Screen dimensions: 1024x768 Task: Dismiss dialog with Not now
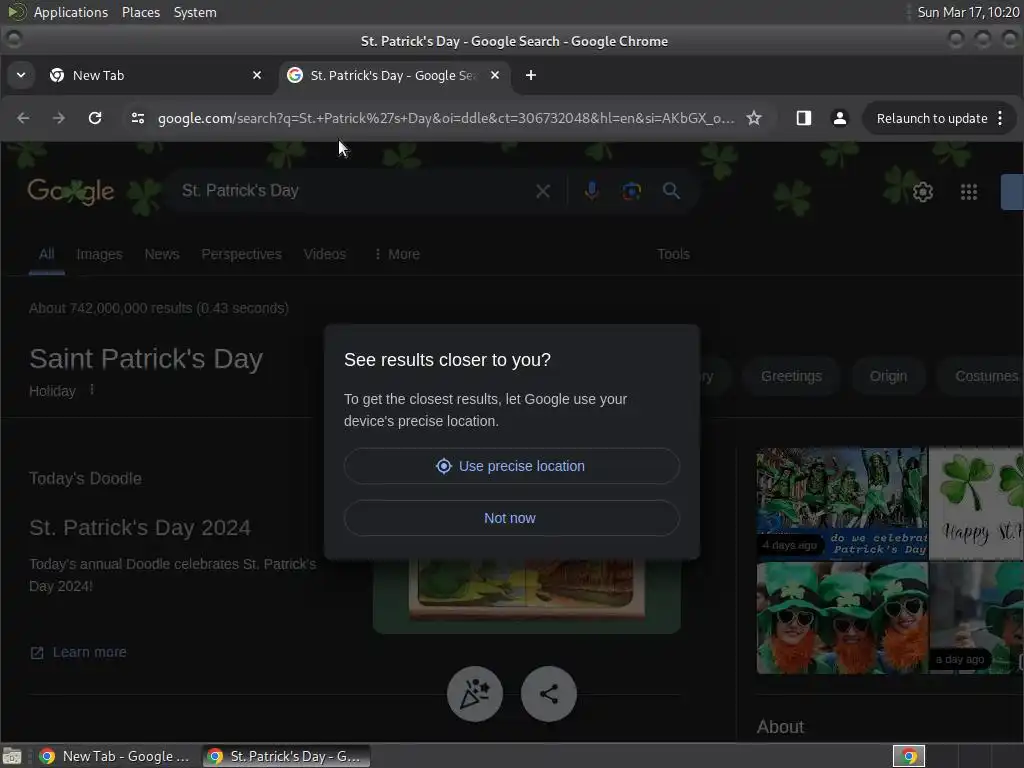click(511, 519)
